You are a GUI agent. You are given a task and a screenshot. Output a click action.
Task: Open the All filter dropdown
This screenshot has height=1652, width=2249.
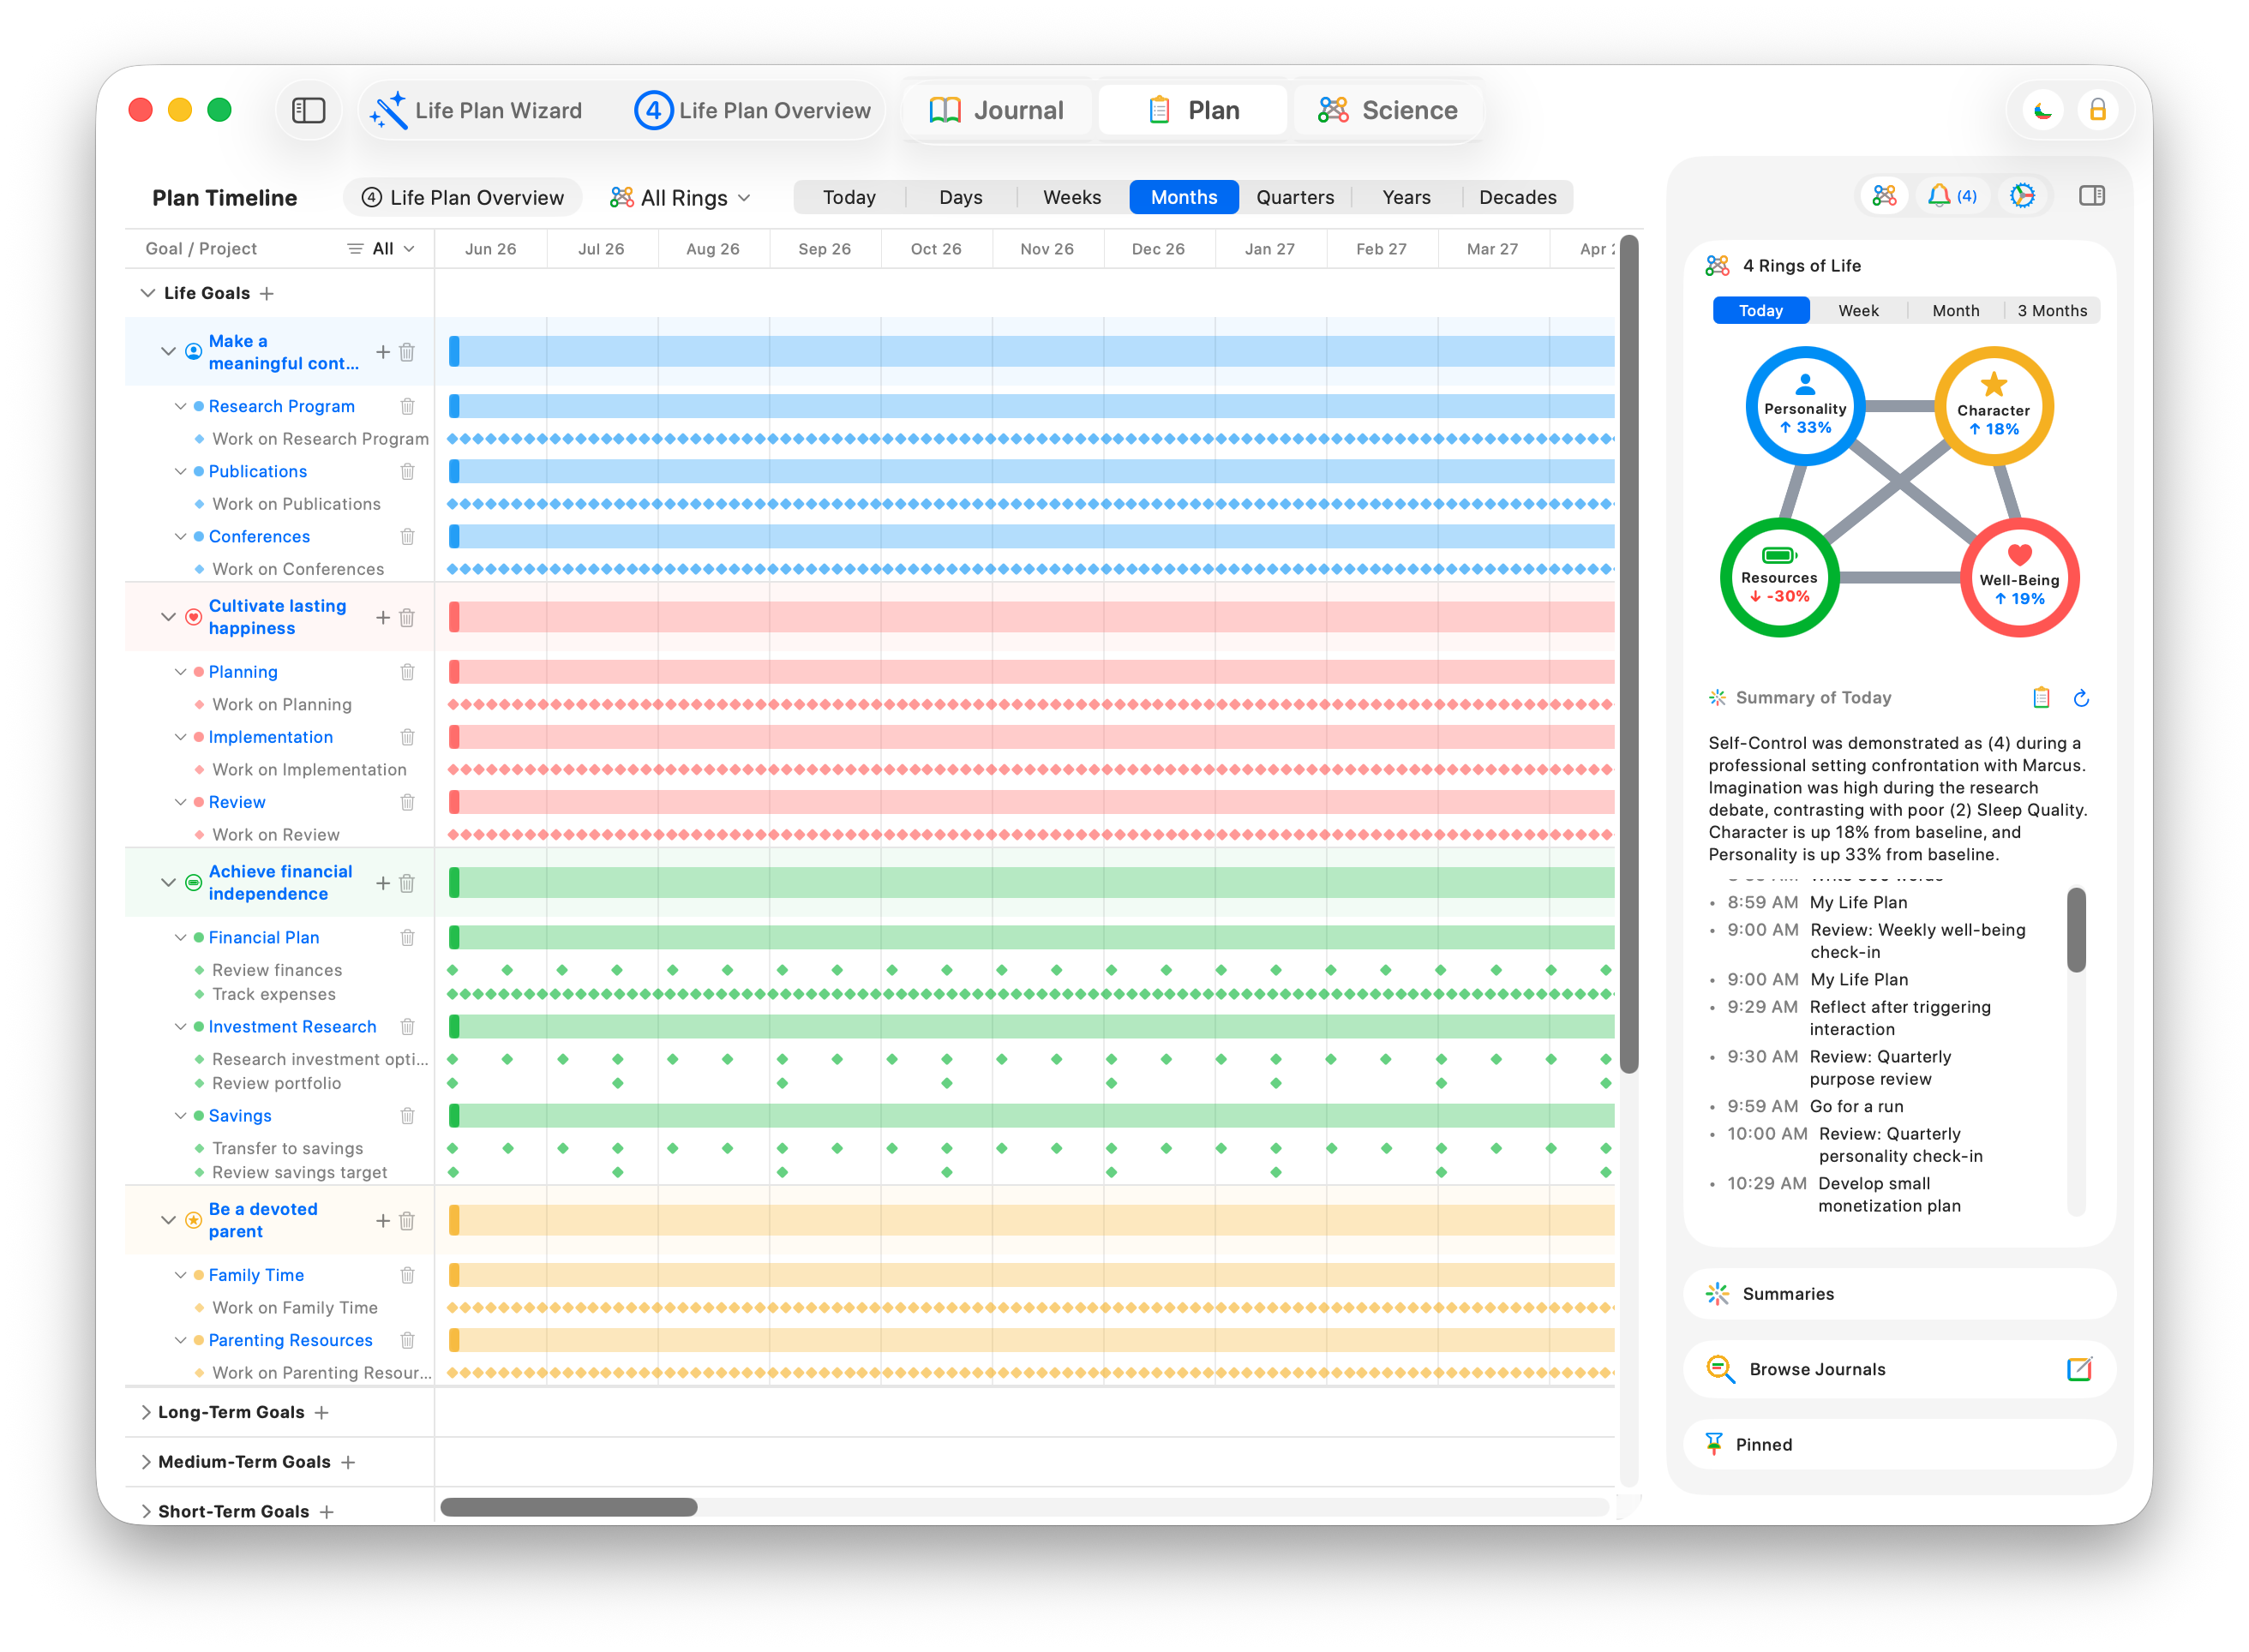pyautogui.click(x=381, y=248)
